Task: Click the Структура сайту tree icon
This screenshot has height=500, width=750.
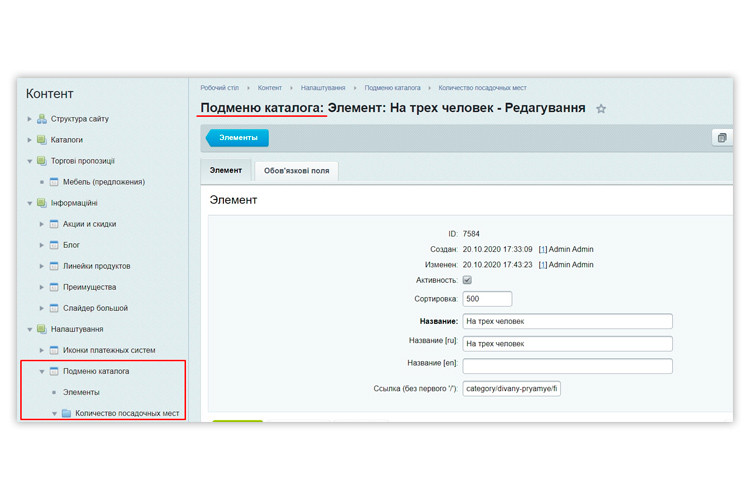Action: [x=42, y=119]
